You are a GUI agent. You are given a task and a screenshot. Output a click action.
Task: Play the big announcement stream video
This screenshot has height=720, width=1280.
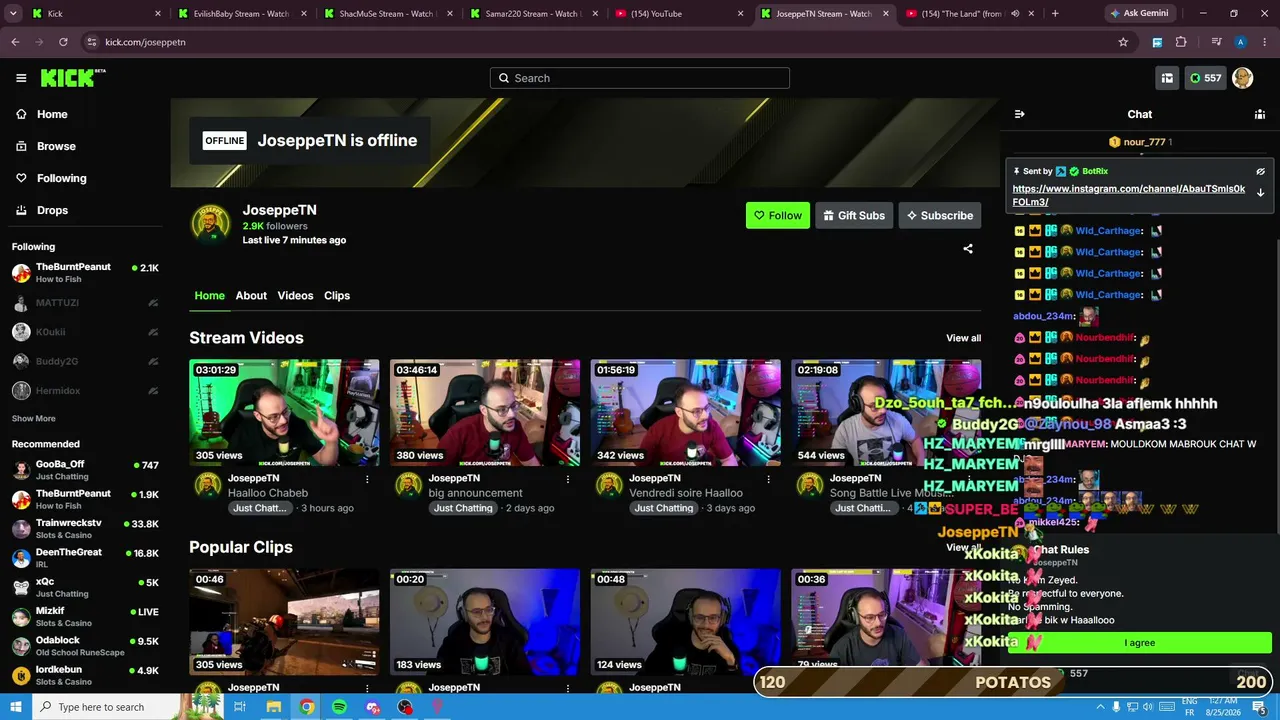[x=485, y=413]
